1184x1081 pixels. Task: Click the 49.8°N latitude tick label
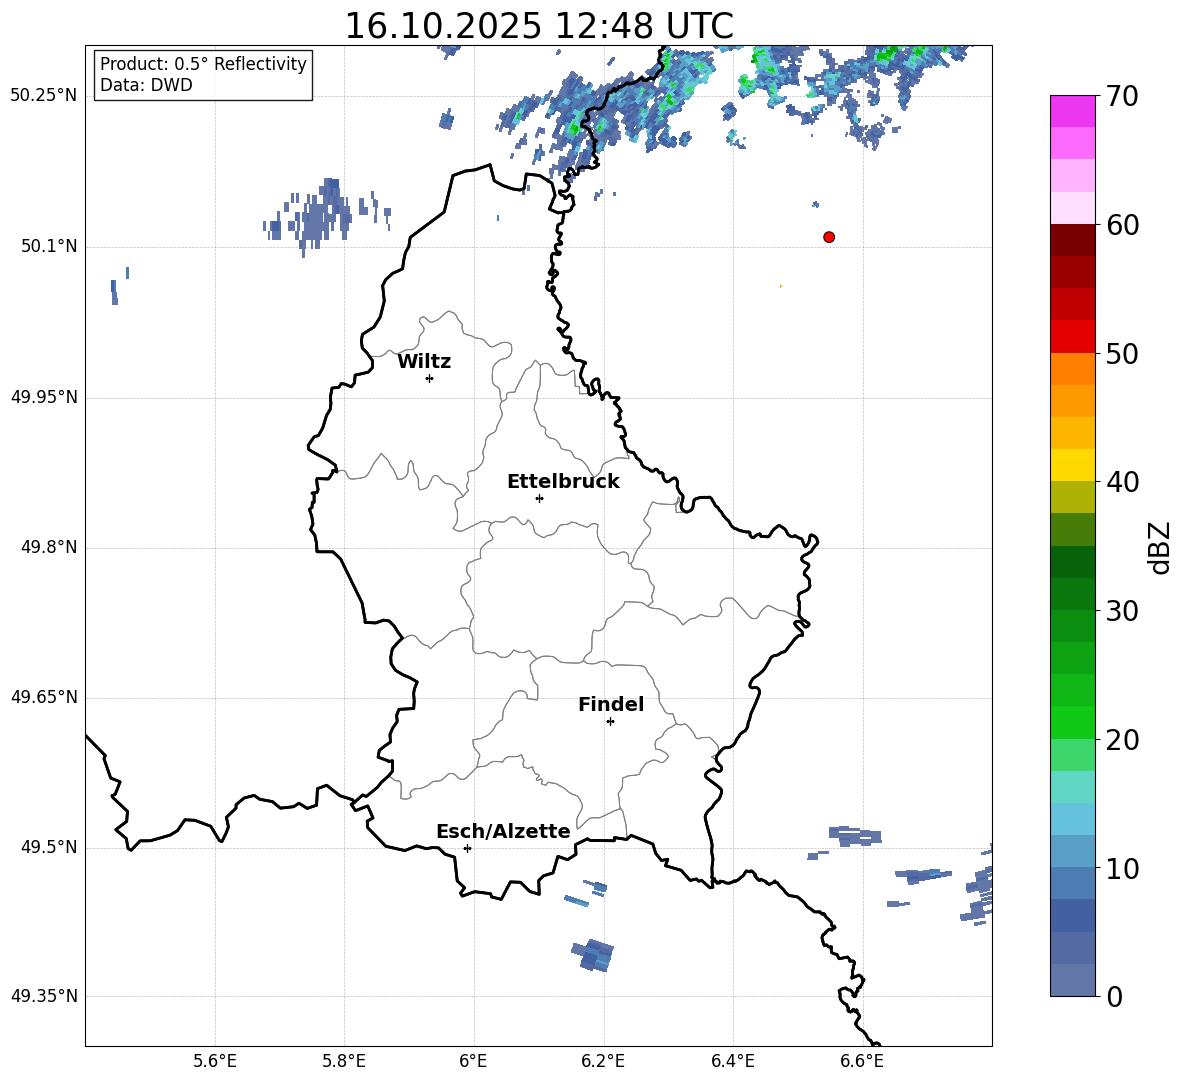(49, 547)
